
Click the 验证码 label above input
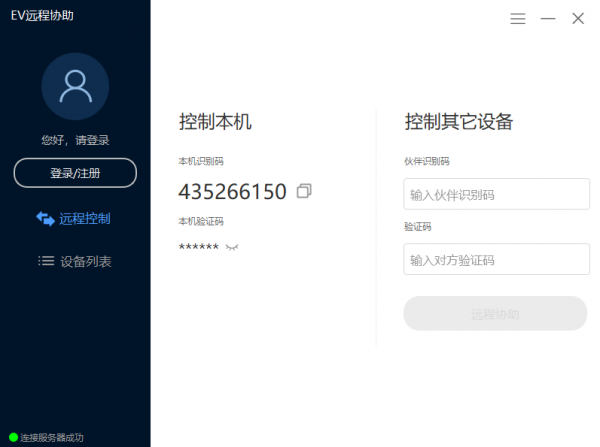tap(417, 227)
